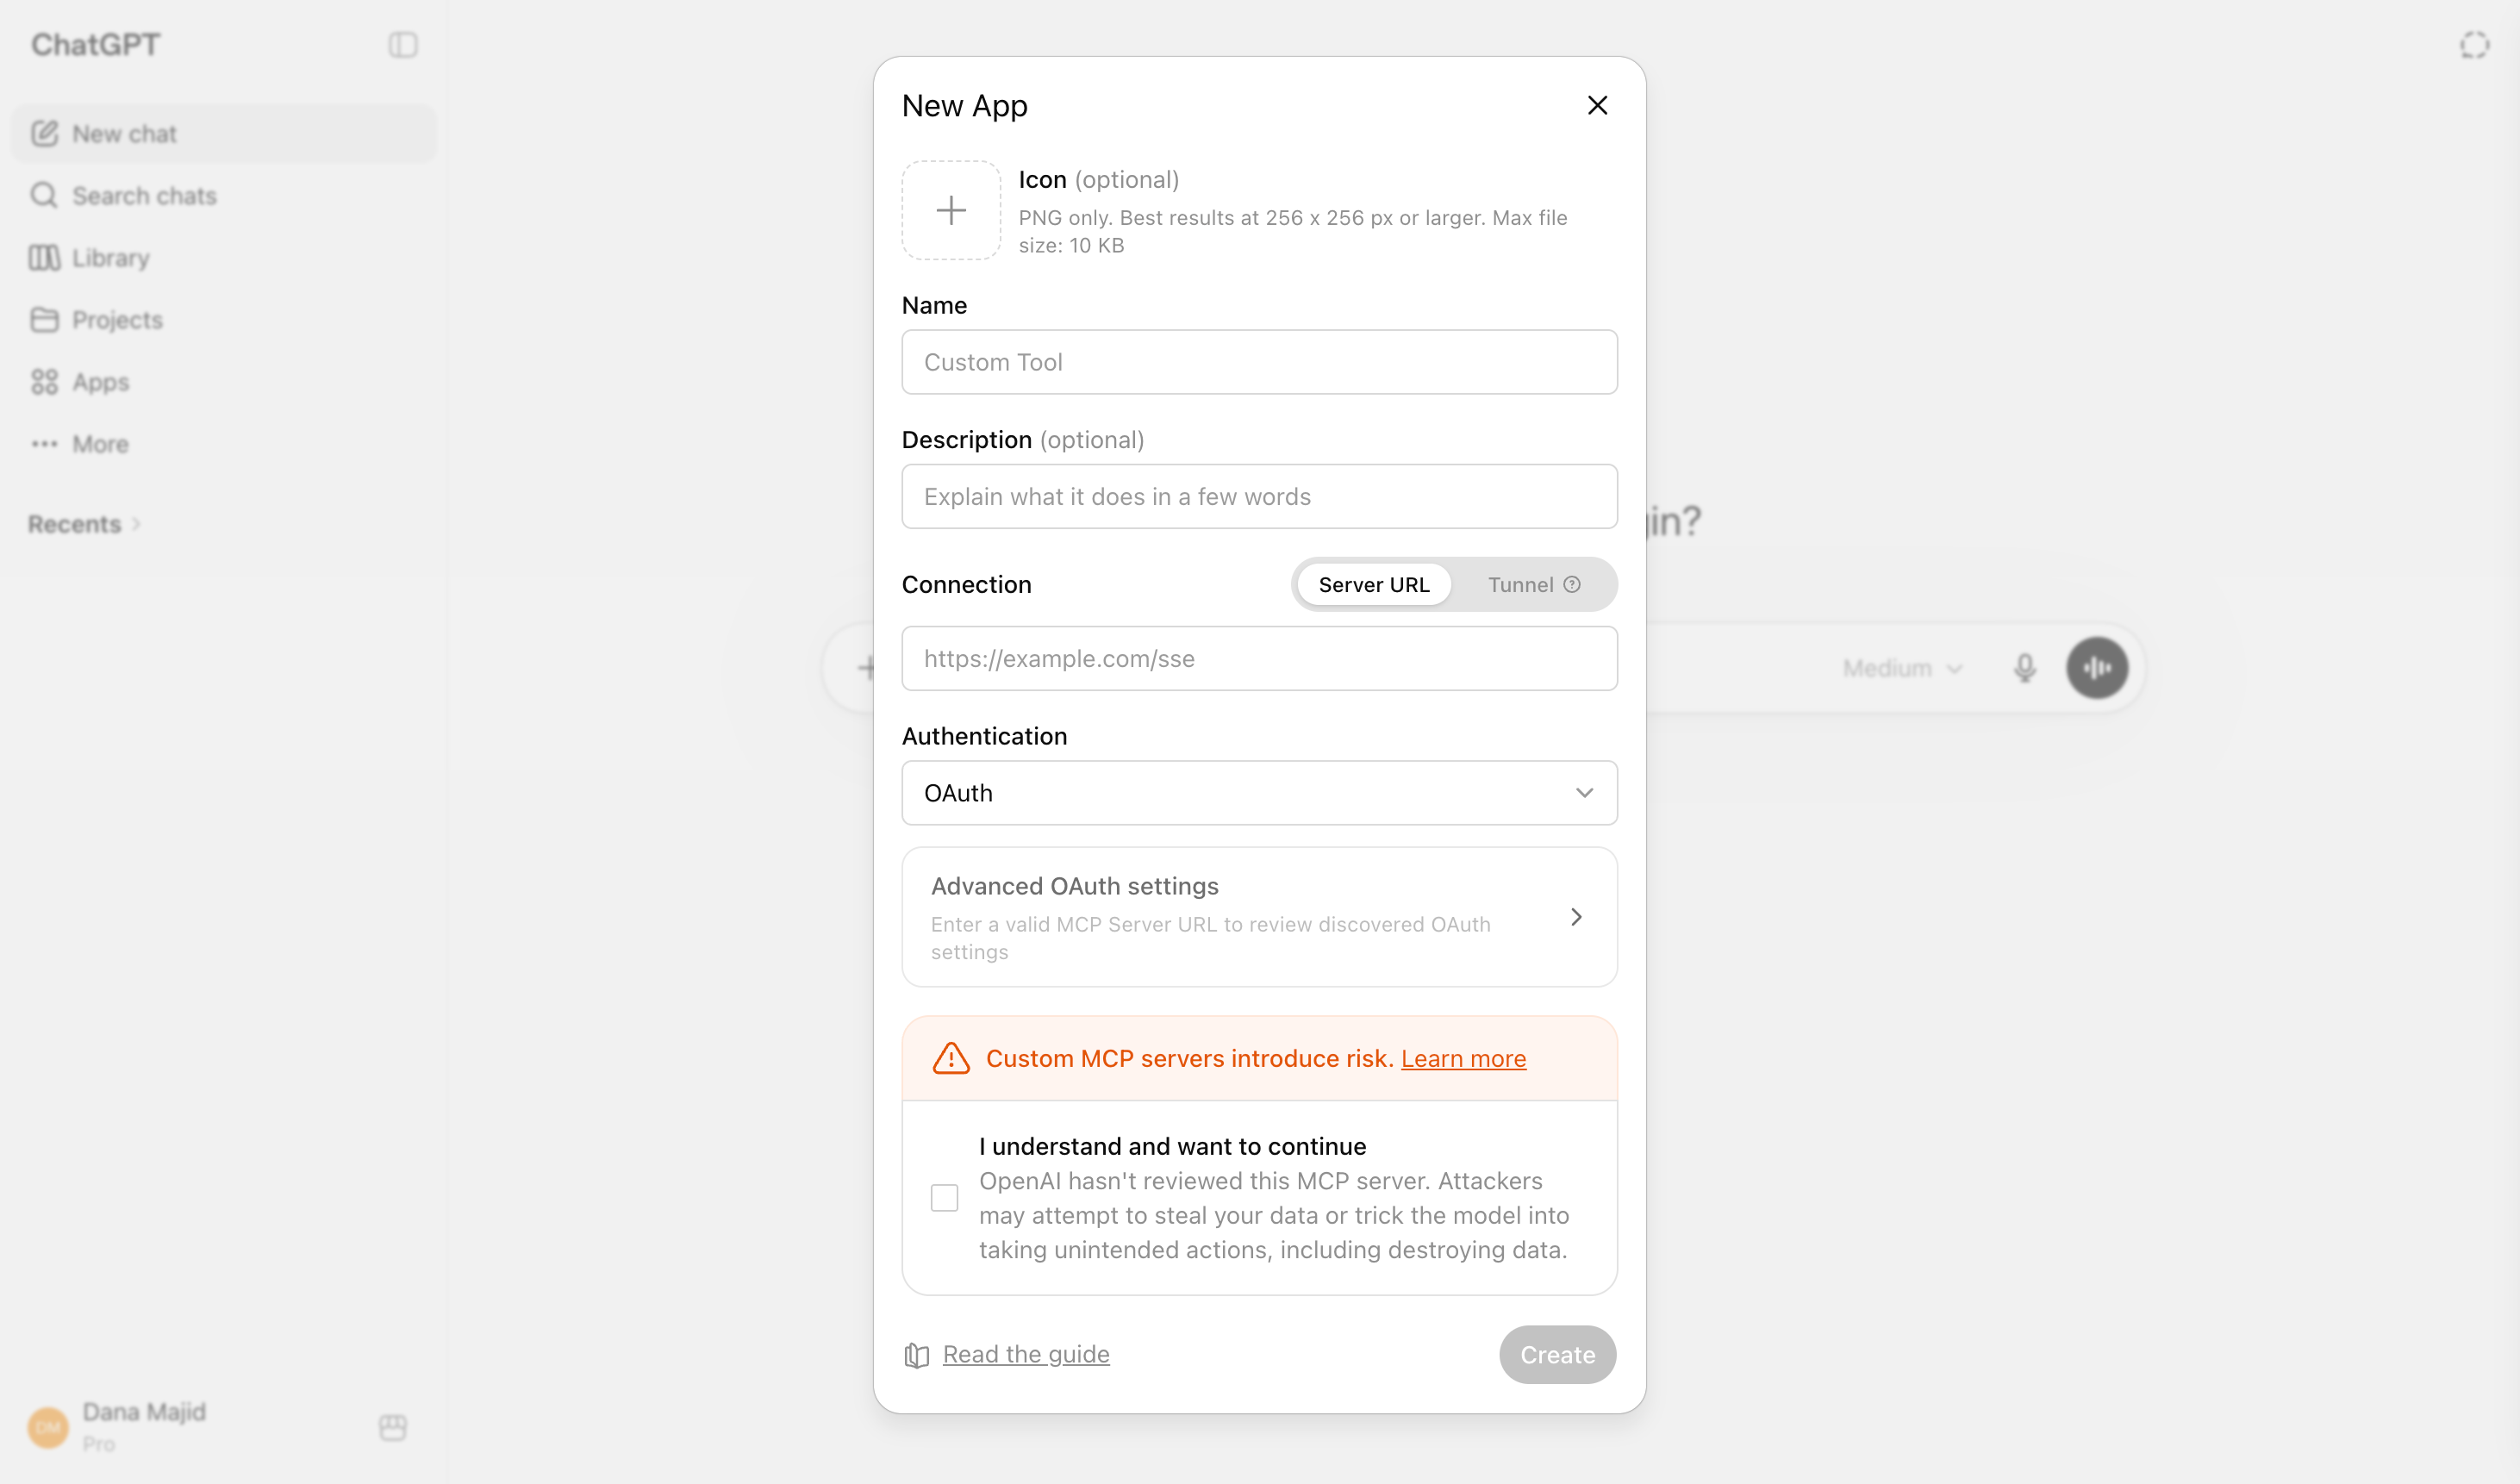This screenshot has height=1484, width=2520.
Task: Click the Search chats magnifier icon
Action: pyautogui.click(x=44, y=196)
